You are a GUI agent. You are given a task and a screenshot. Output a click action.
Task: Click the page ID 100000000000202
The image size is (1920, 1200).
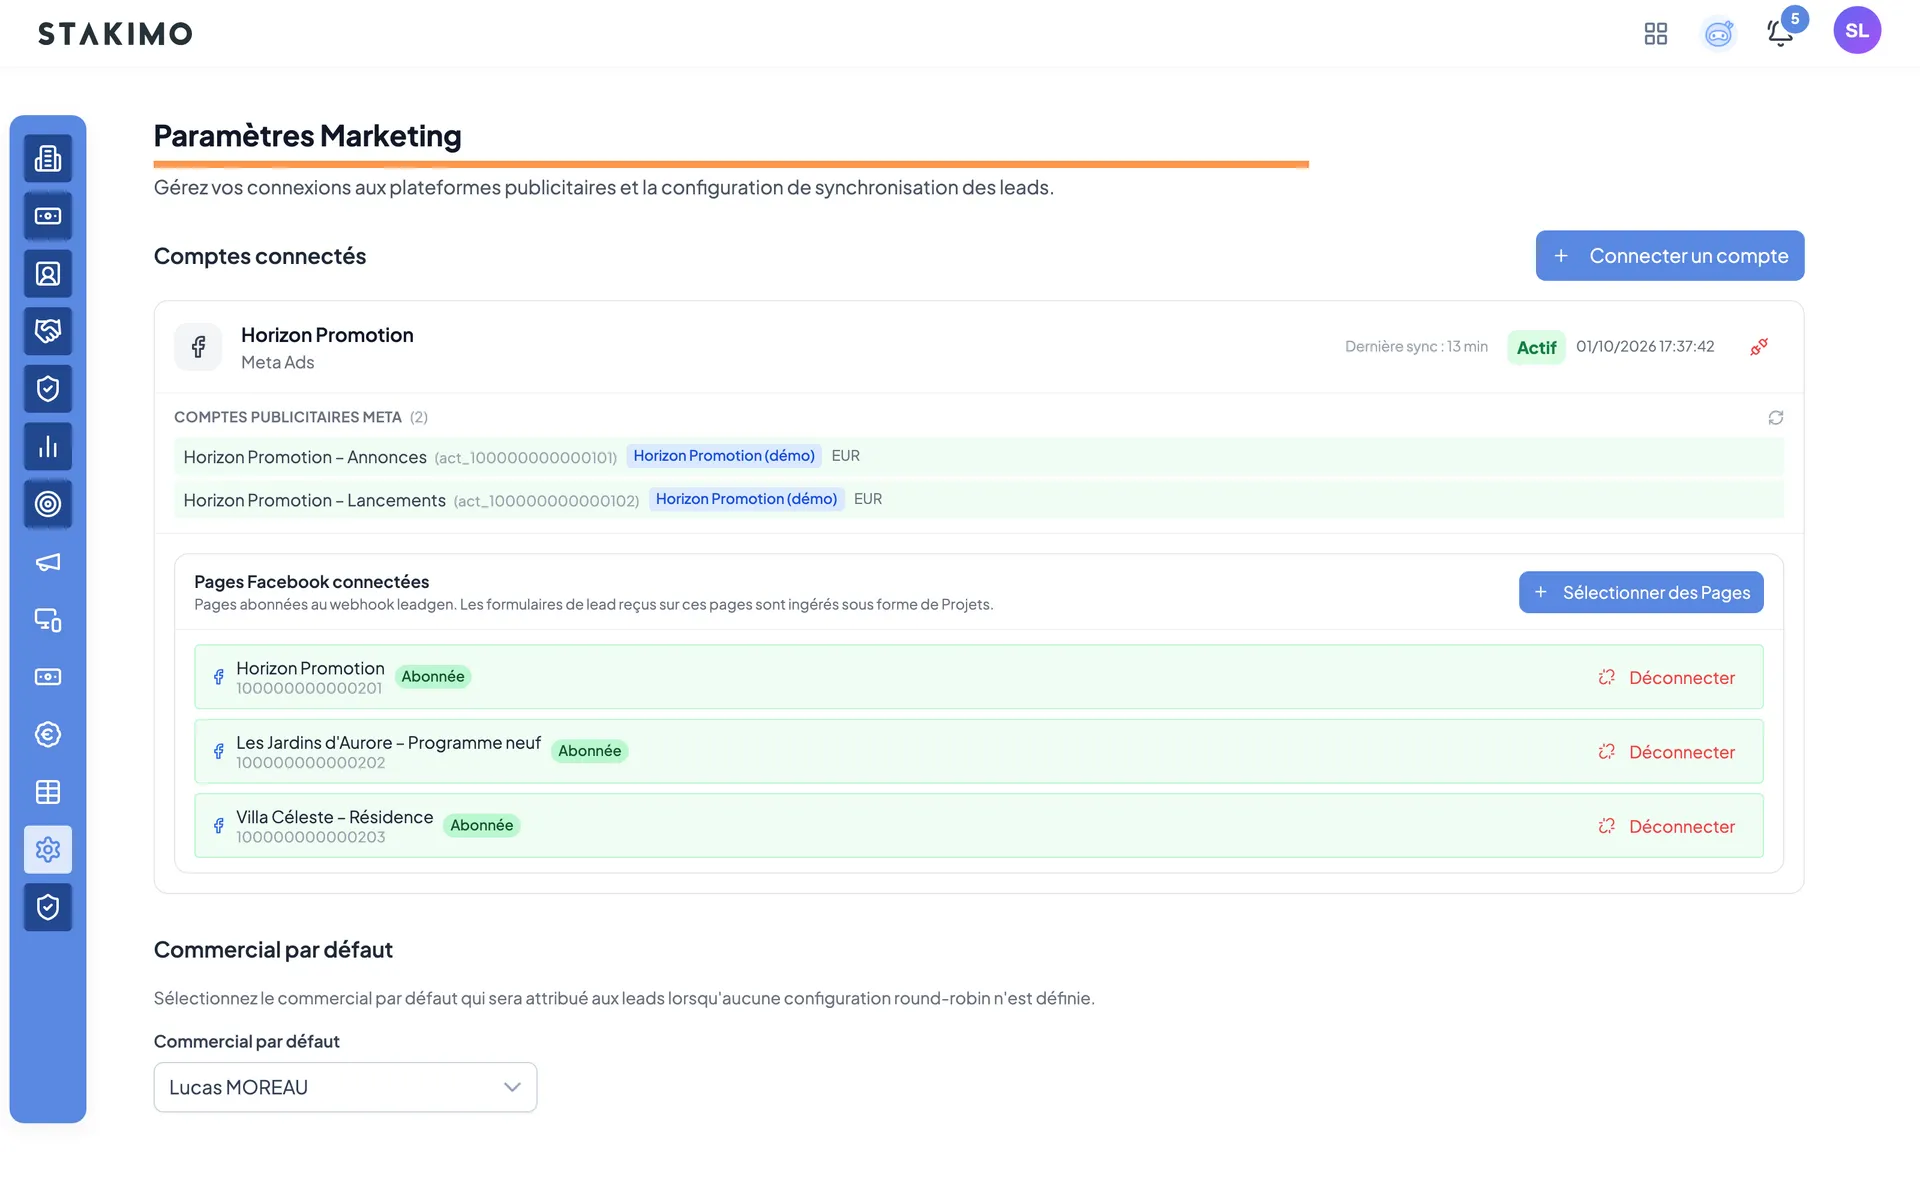pos(310,763)
